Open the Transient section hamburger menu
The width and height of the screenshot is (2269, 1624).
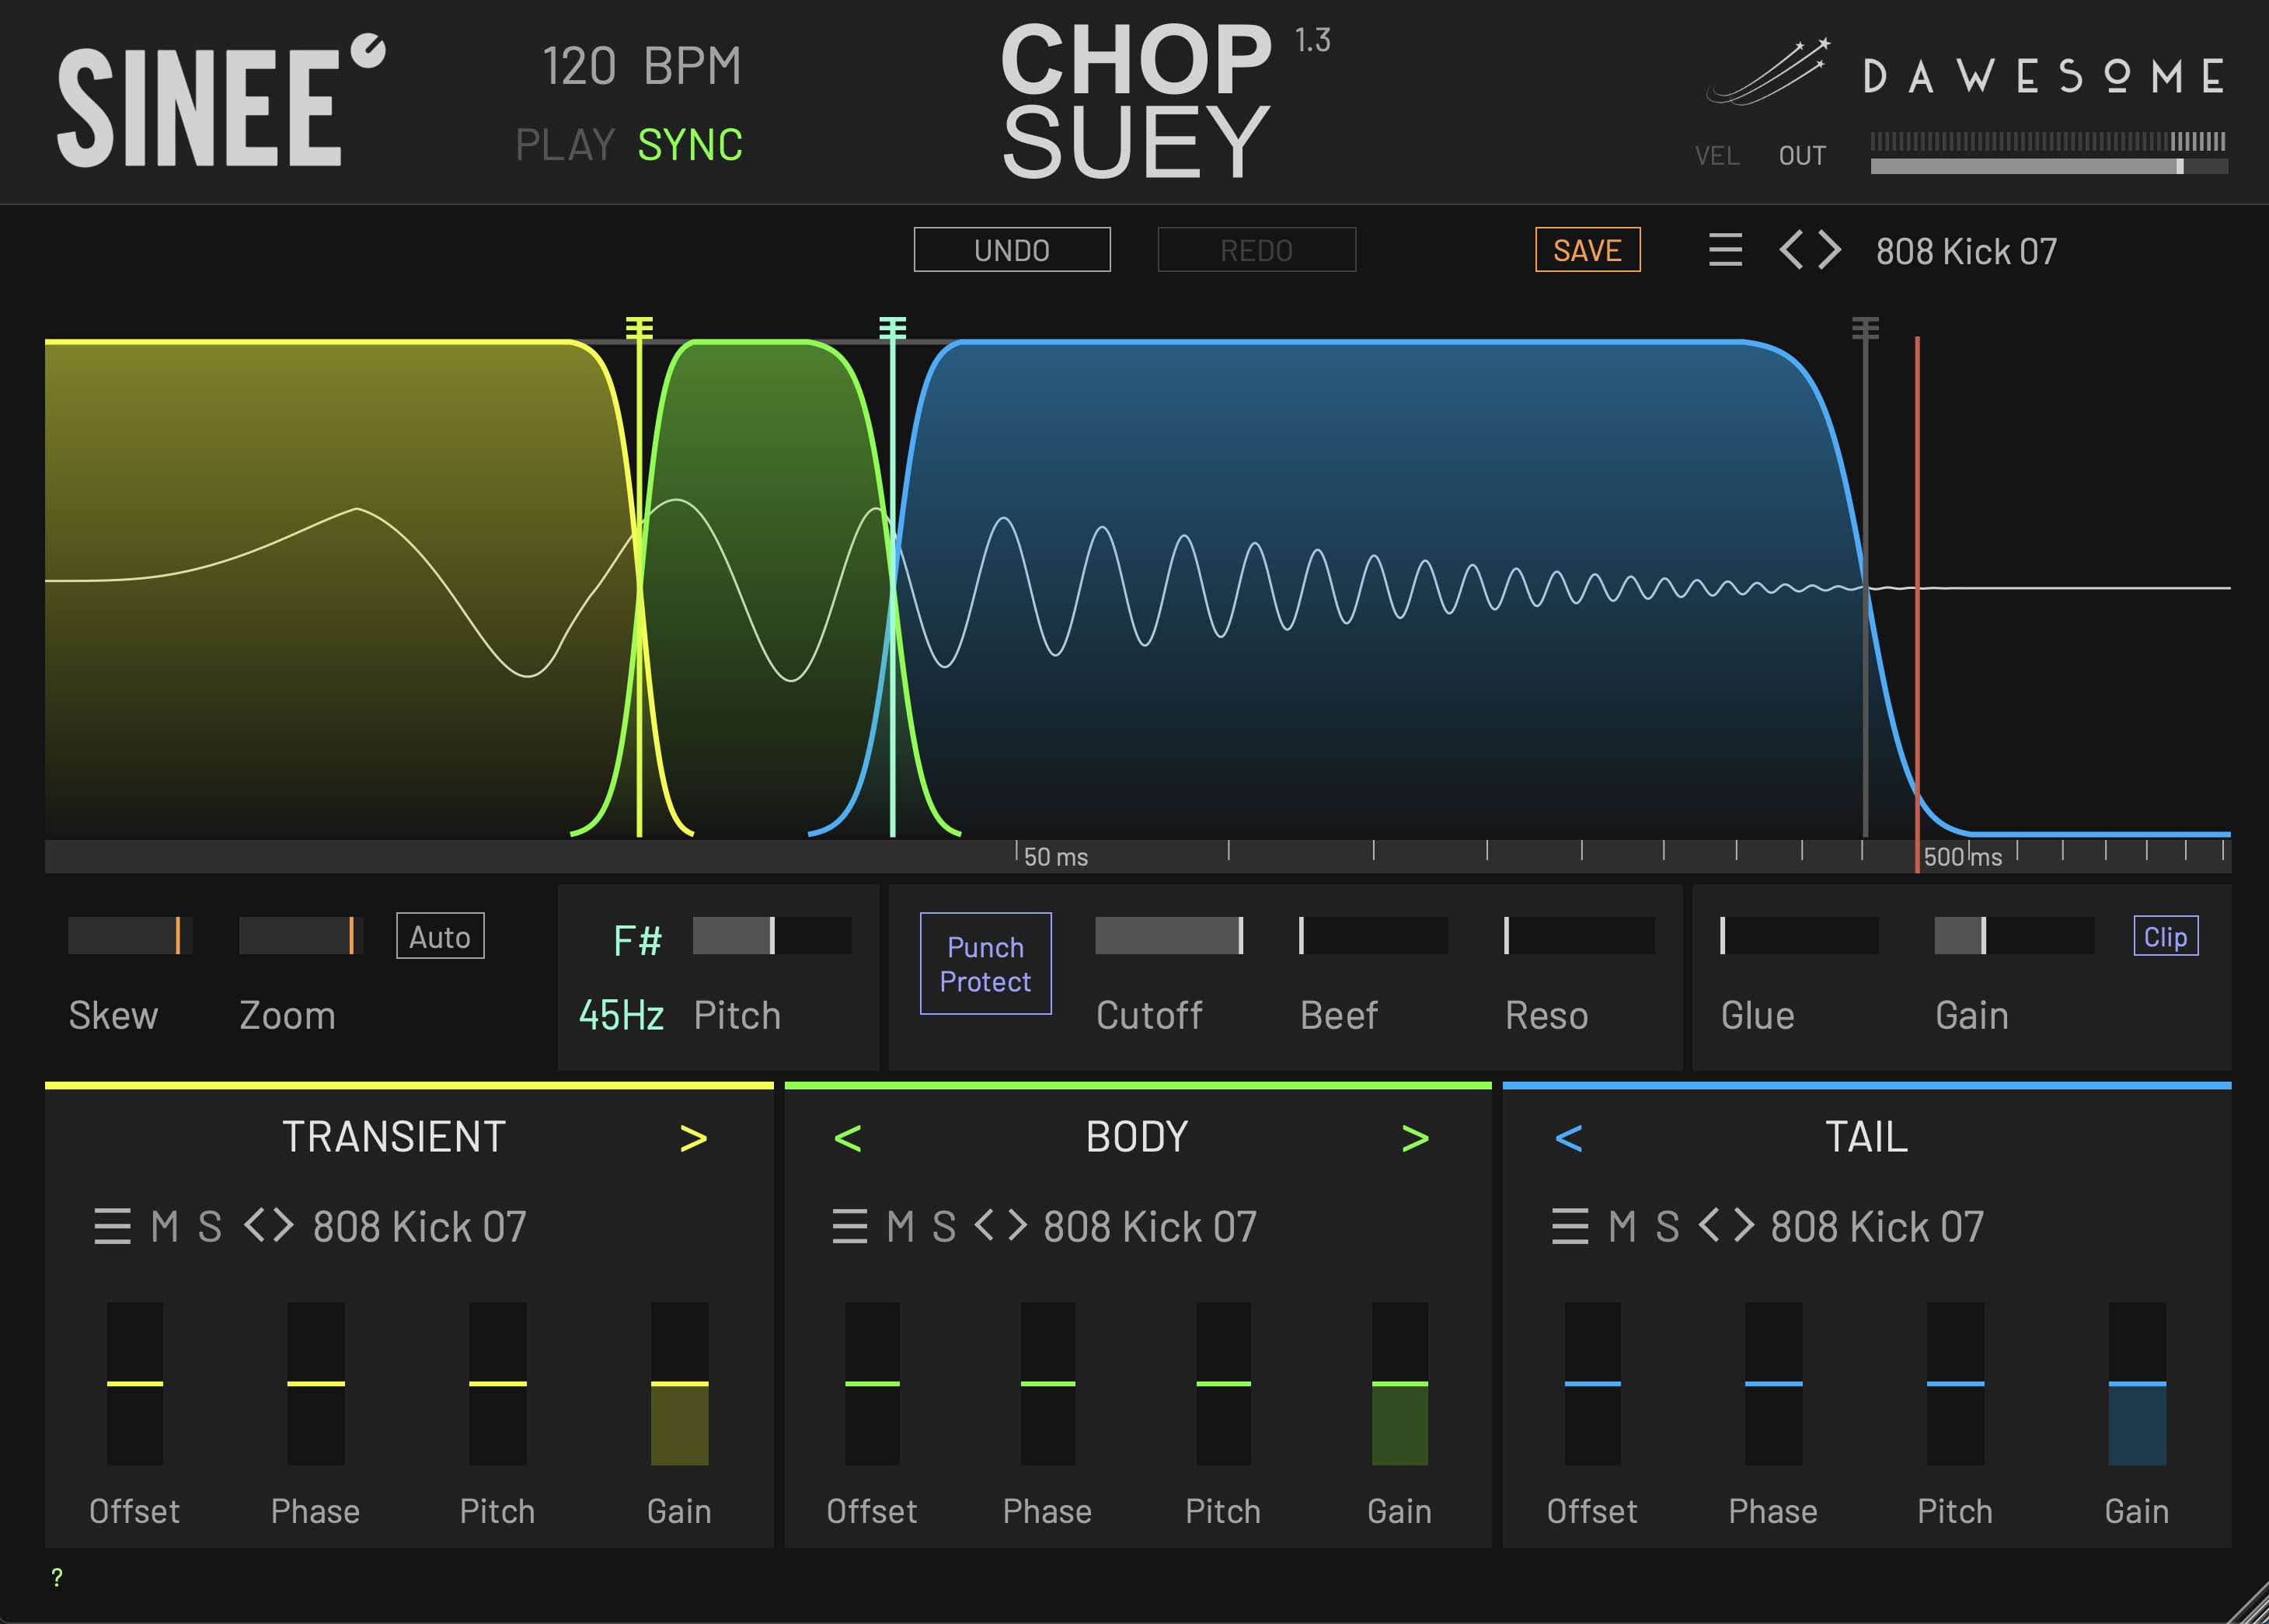[112, 1226]
